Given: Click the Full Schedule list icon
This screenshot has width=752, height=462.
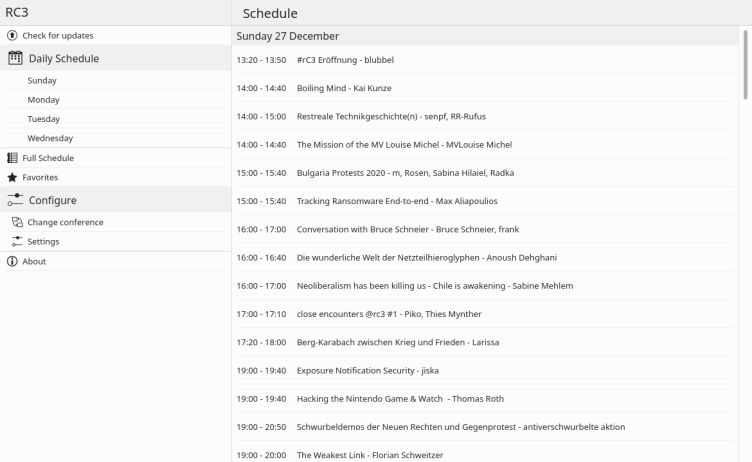Looking at the screenshot, I should (13, 158).
